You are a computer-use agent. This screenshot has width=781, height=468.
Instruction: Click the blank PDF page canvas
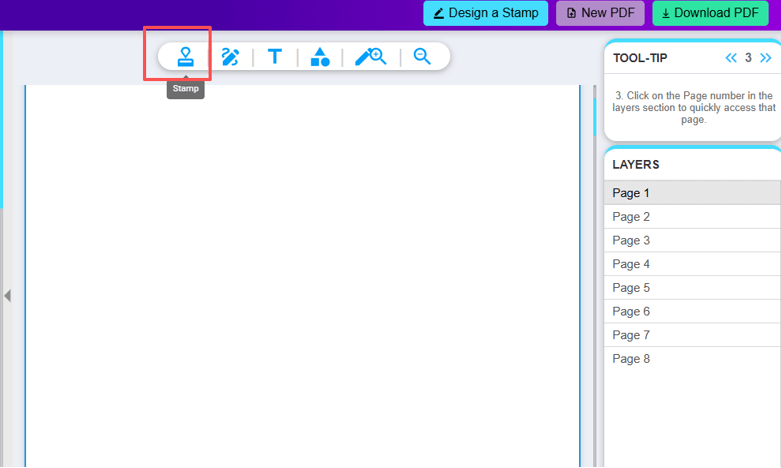point(303,276)
